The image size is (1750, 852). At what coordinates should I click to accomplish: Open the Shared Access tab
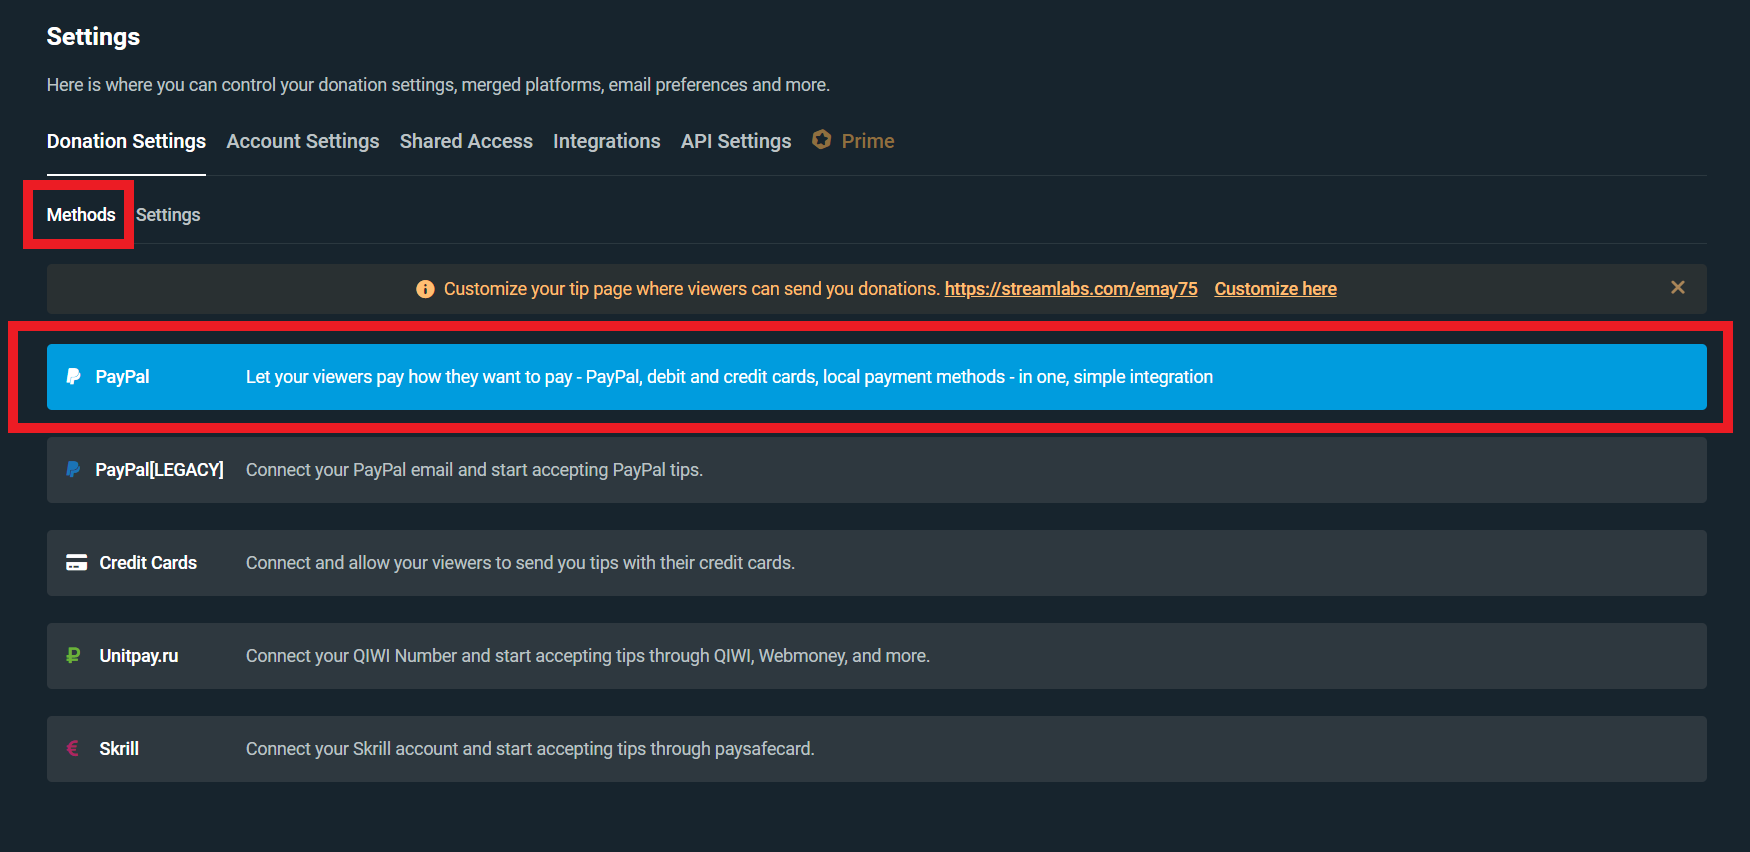click(x=466, y=141)
